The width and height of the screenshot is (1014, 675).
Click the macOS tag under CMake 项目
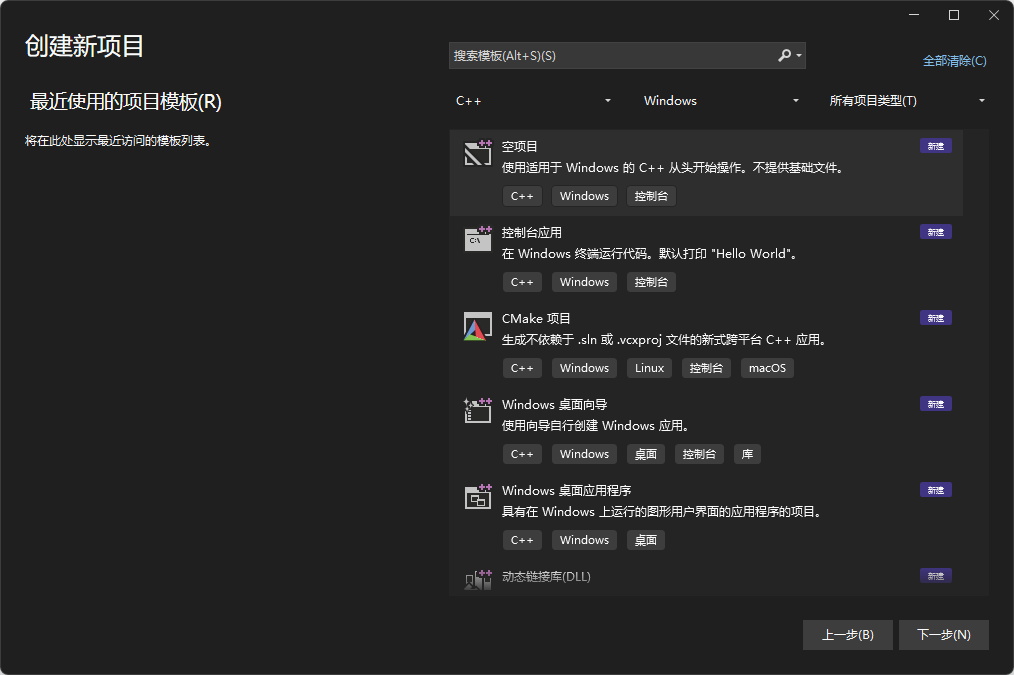click(767, 368)
